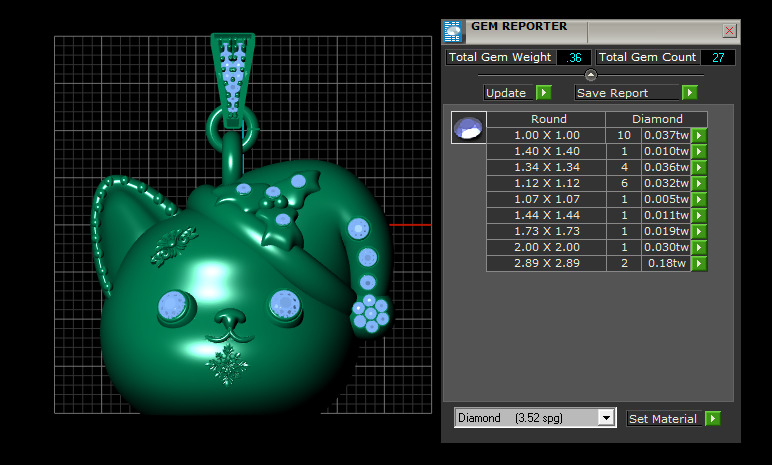Click green arrow for 1.00 X 1.00 row
Image resolution: width=772 pixels, height=465 pixels.
click(x=699, y=135)
